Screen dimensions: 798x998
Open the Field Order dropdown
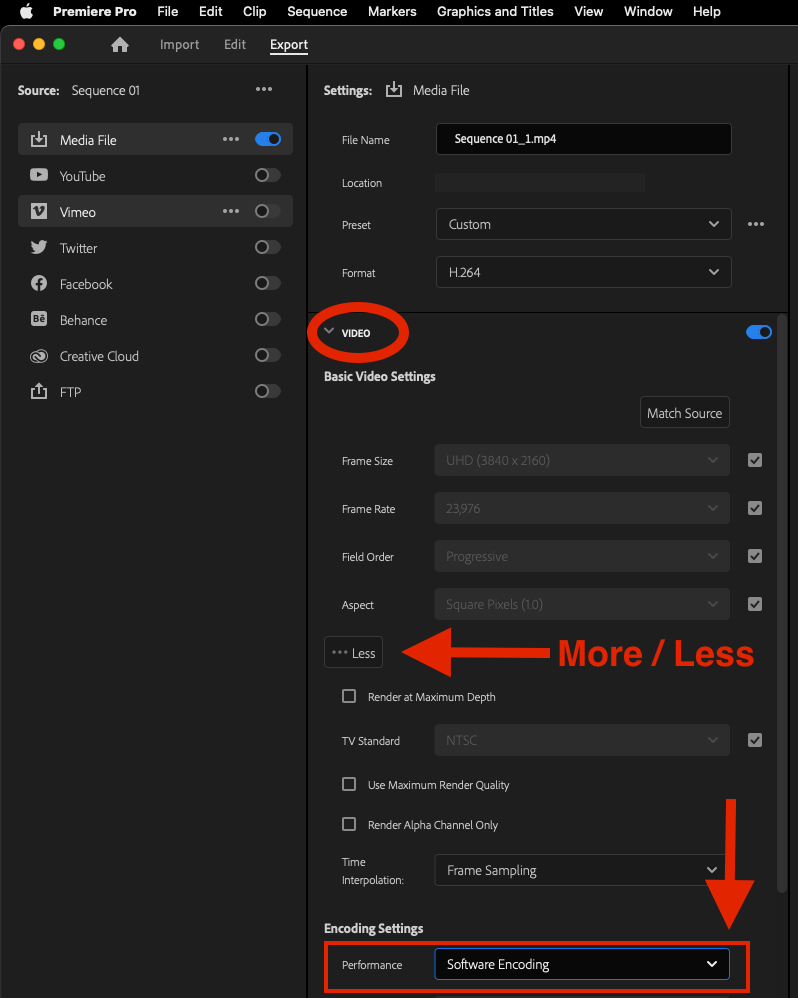tap(582, 556)
